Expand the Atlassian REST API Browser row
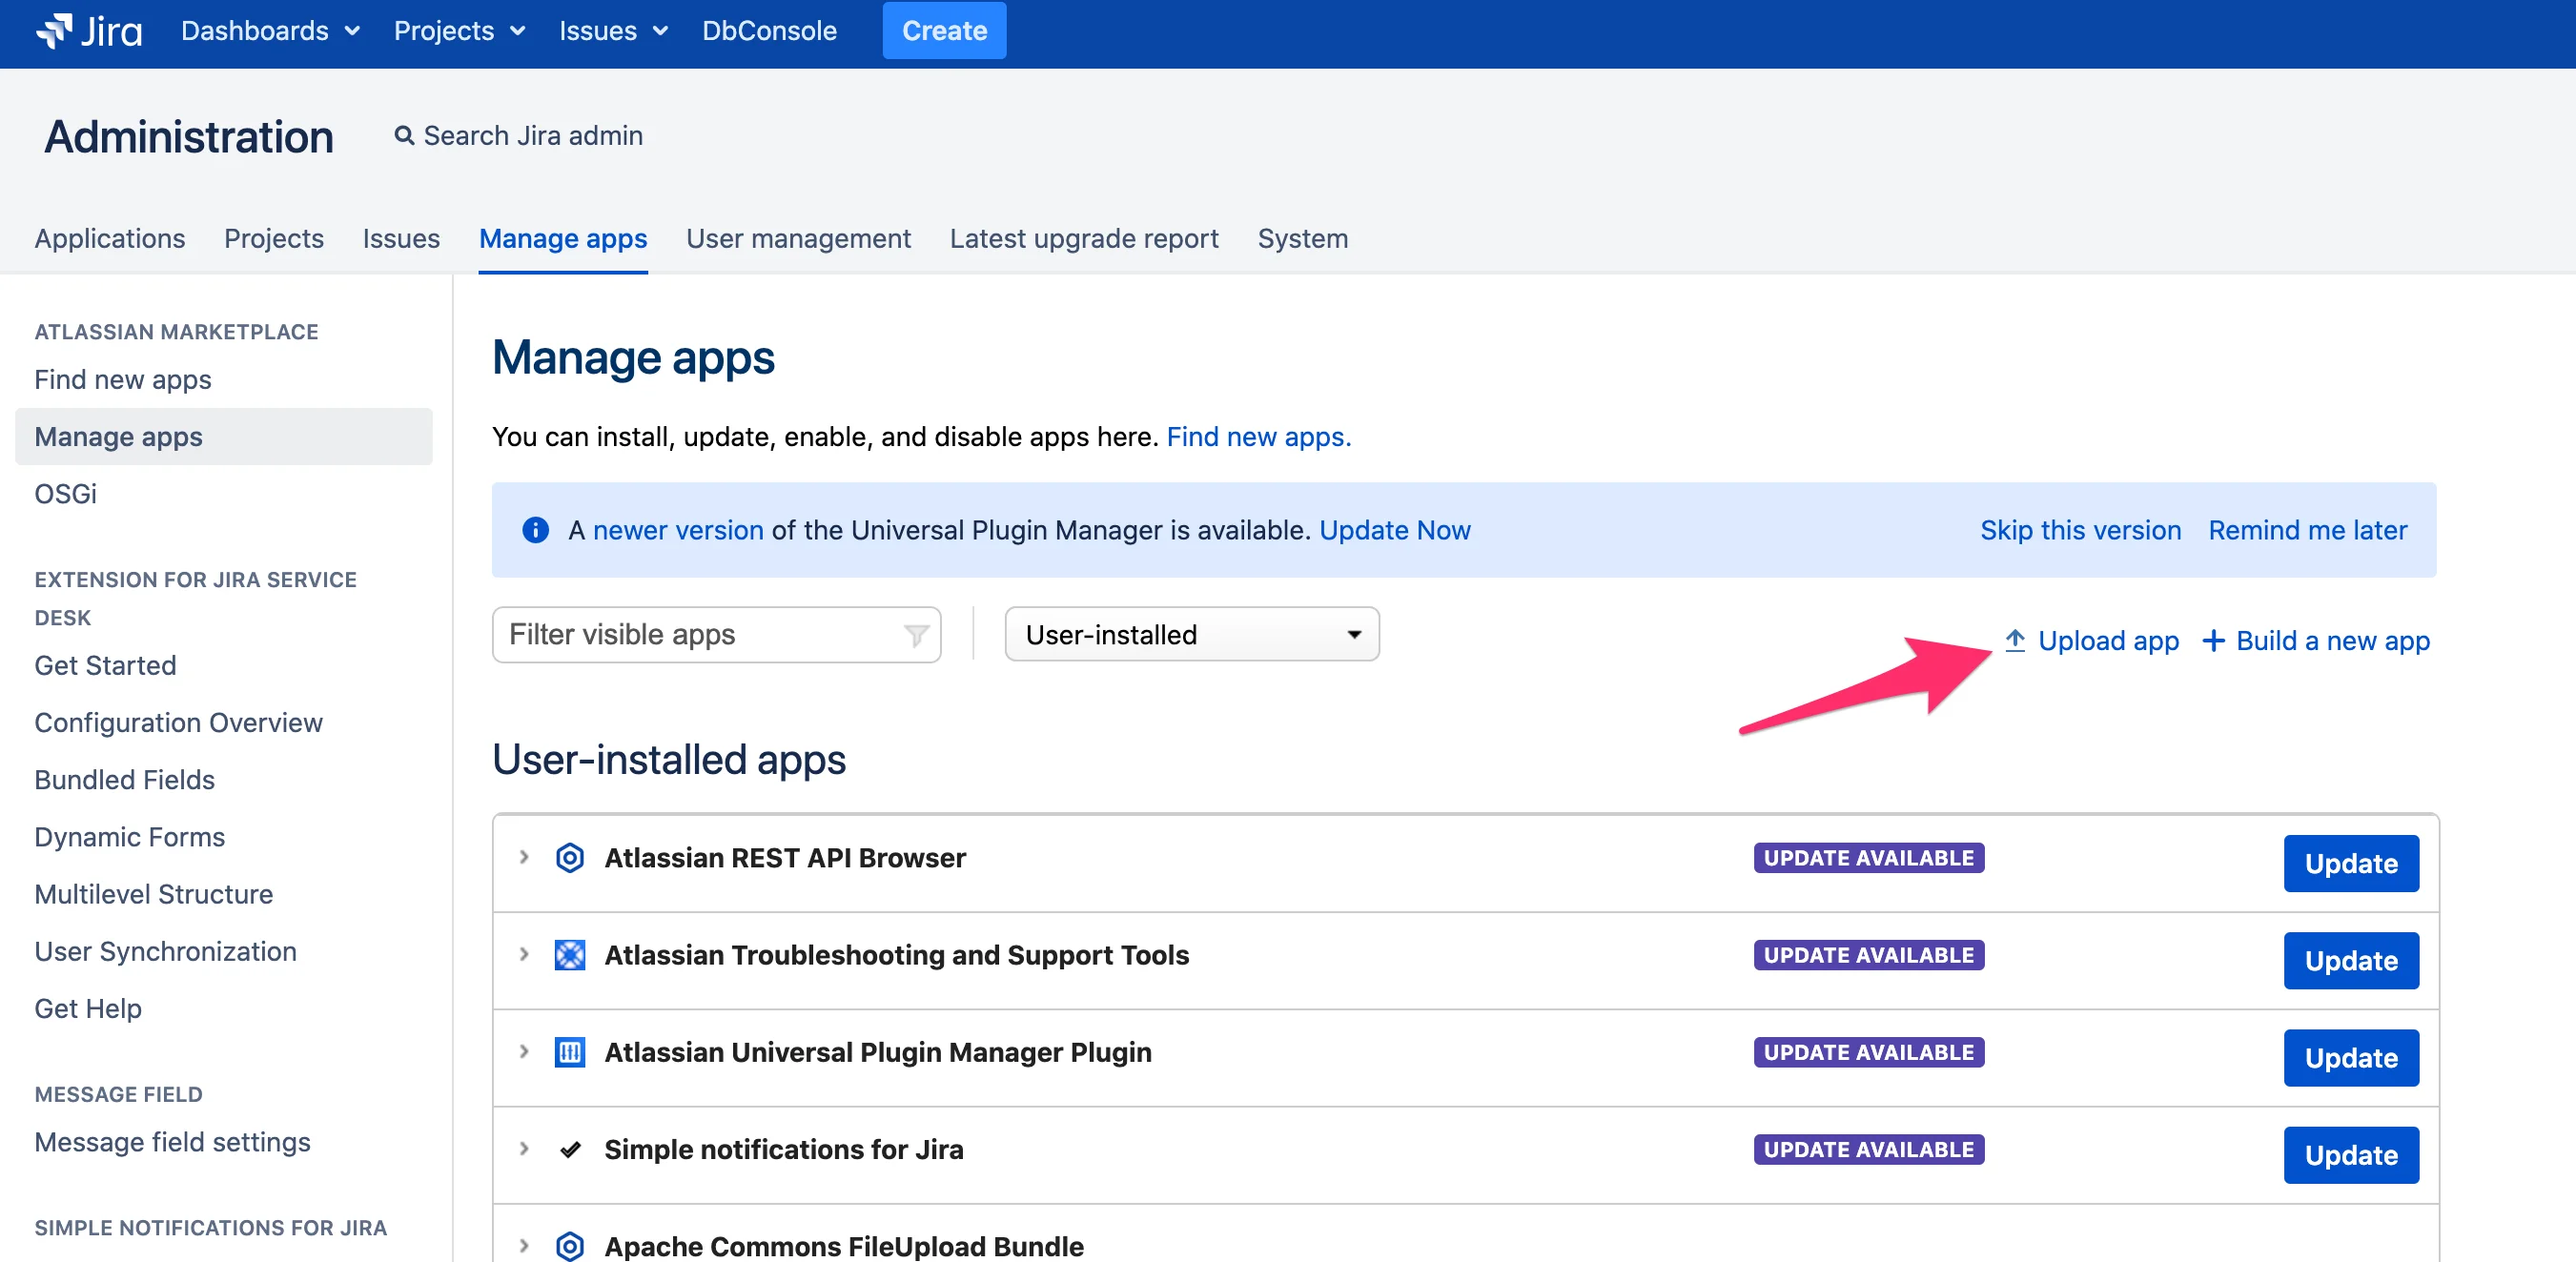 point(524,858)
